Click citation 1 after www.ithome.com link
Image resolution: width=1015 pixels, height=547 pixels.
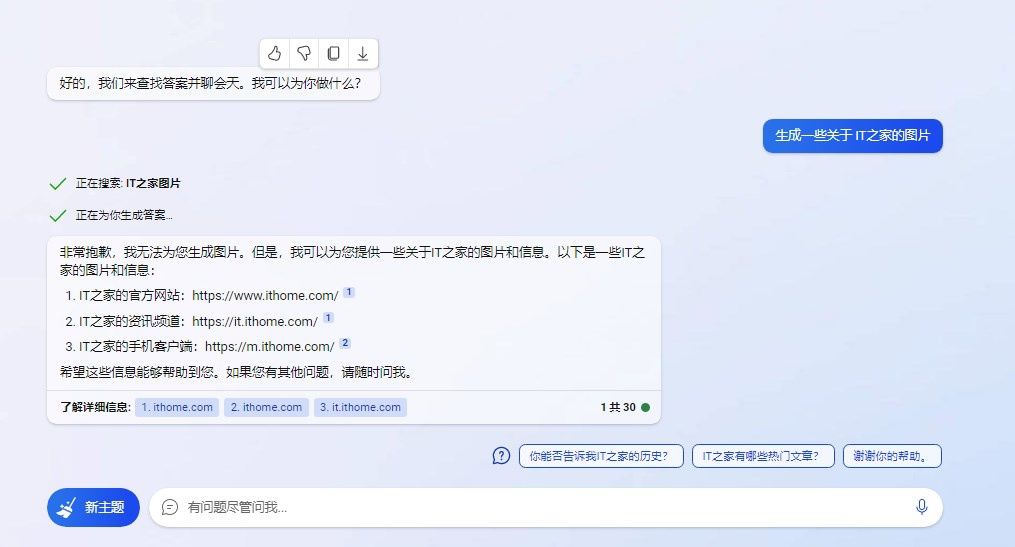(349, 292)
